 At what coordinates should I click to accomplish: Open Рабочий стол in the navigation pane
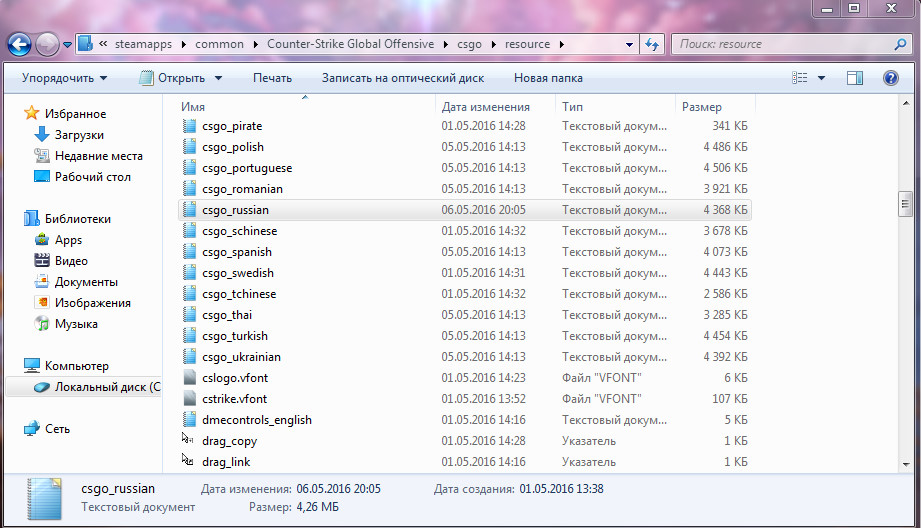point(92,177)
